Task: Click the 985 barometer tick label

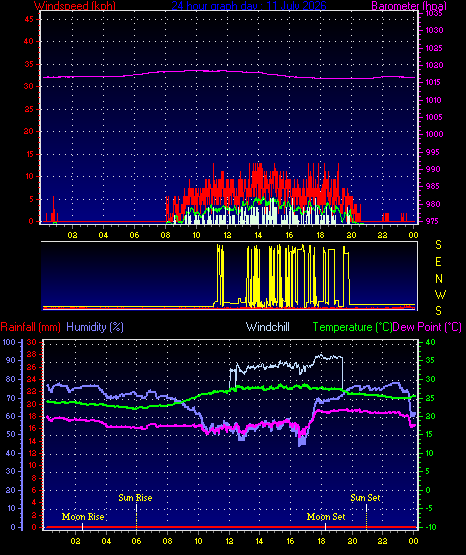Action: 433,186
